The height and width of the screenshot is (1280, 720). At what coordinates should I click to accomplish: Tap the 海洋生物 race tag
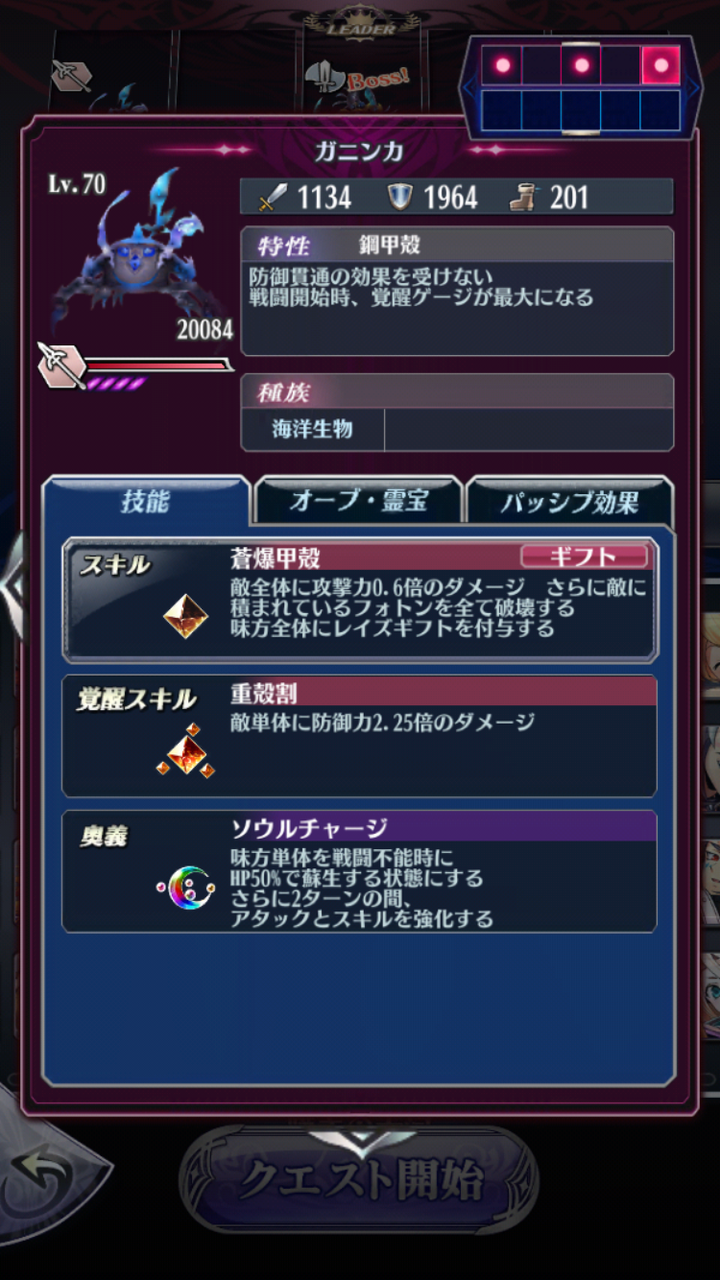pyautogui.click(x=313, y=430)
